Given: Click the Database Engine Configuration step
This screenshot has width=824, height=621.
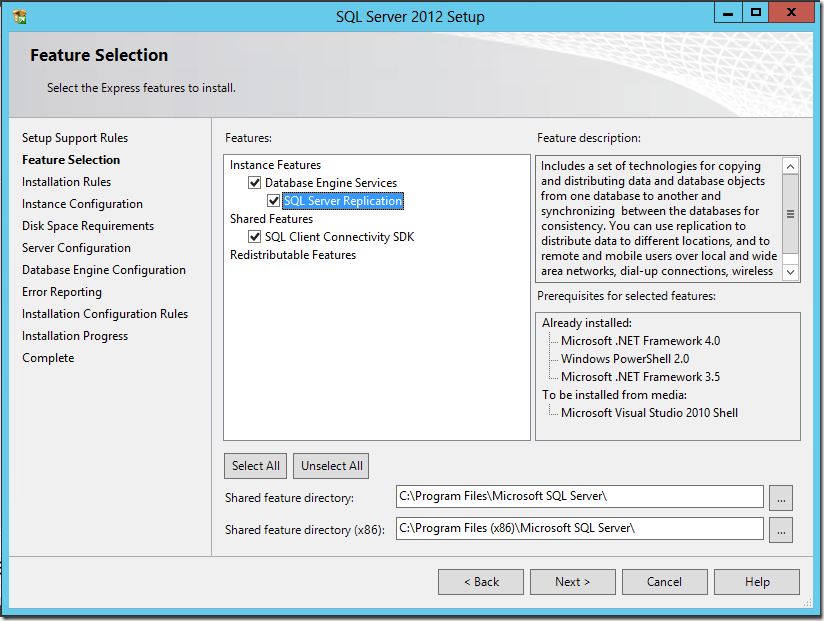Looking at the screenshot, I should click(104, 270).
